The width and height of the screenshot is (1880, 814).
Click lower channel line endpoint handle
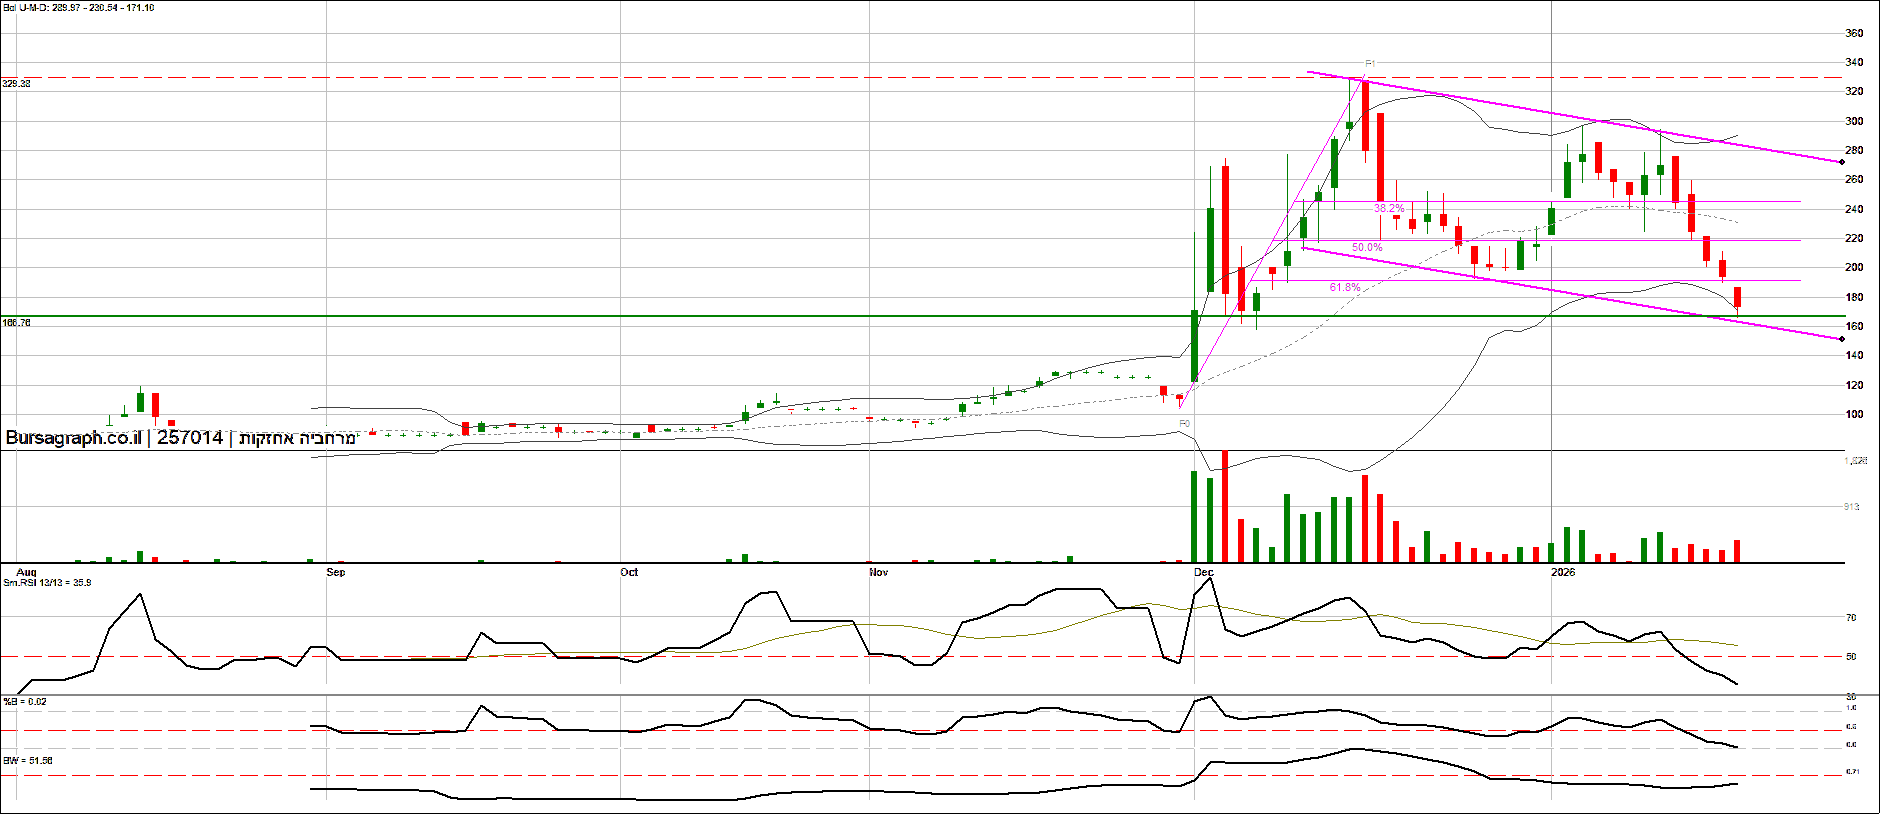1842,339
